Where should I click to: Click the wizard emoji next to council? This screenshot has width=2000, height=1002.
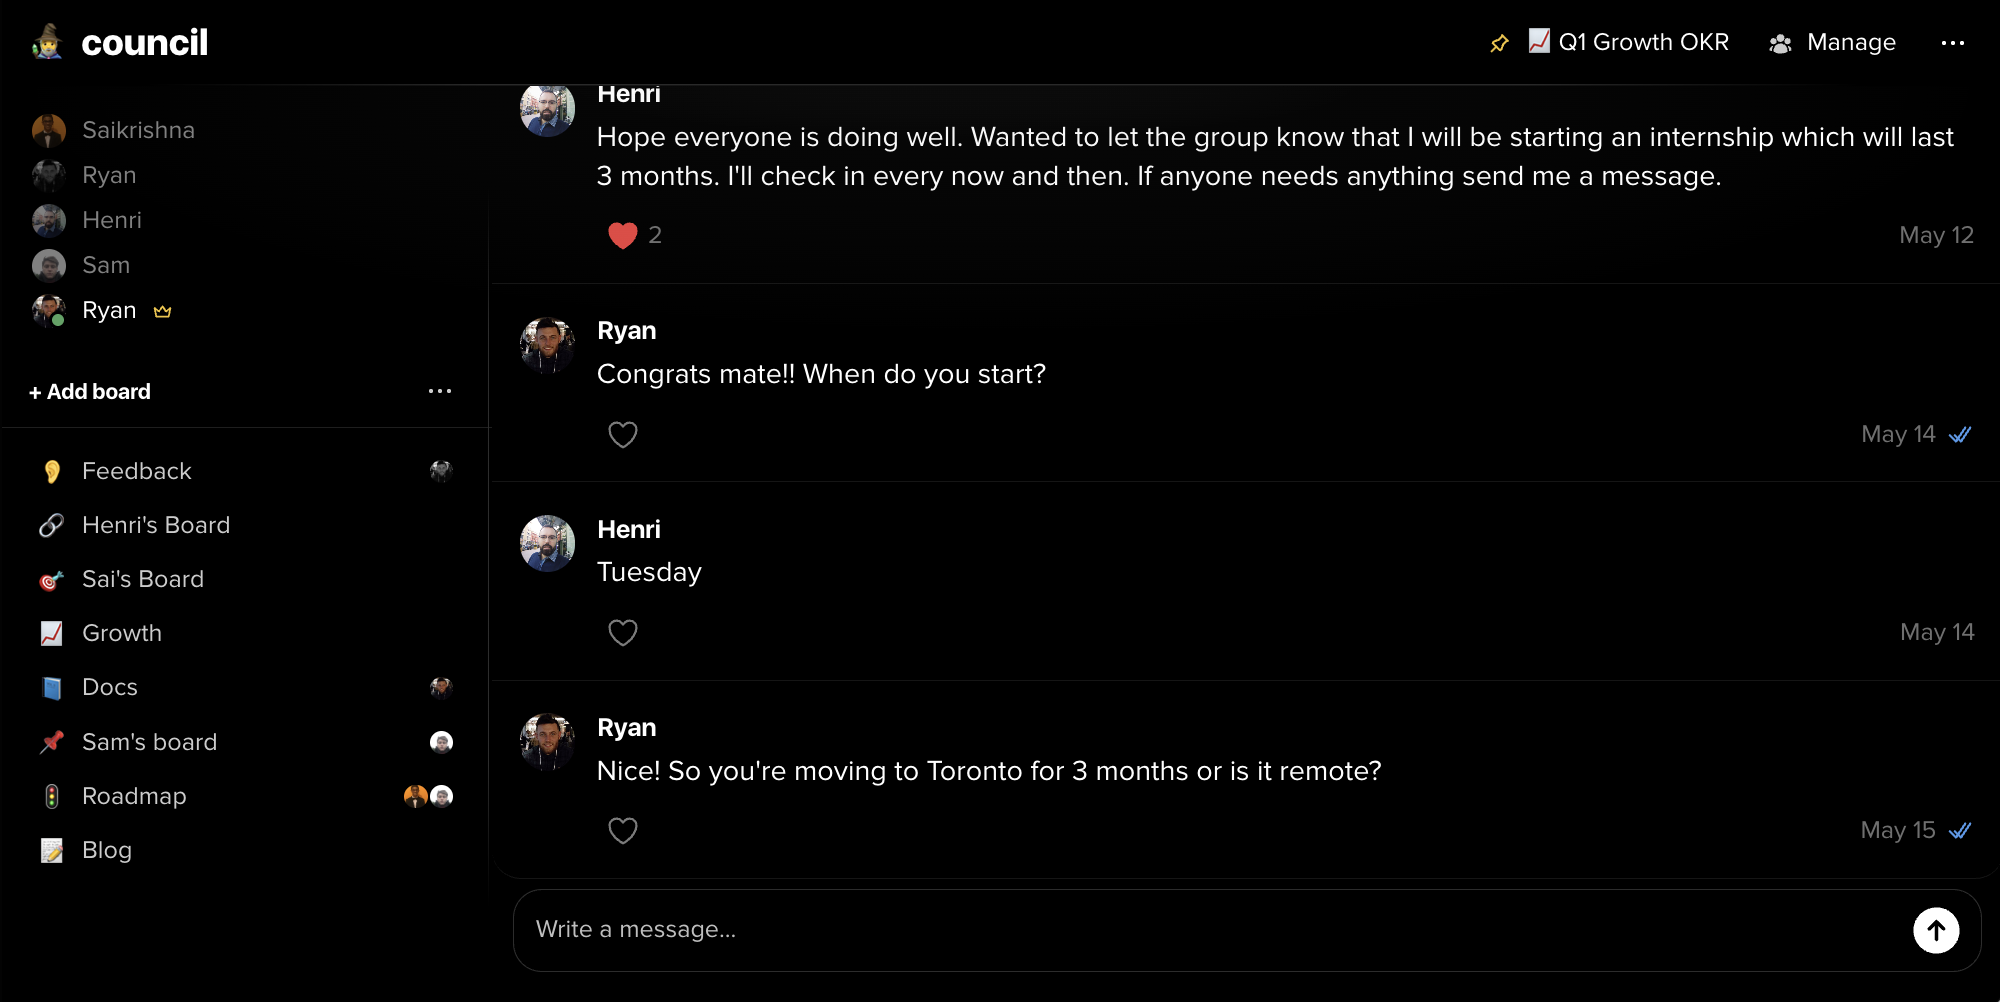coord(44,41)
